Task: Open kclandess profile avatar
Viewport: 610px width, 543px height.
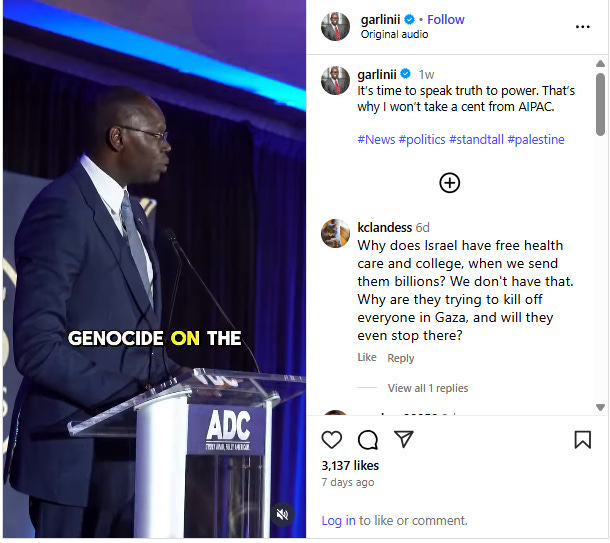Action: (335, 233)
